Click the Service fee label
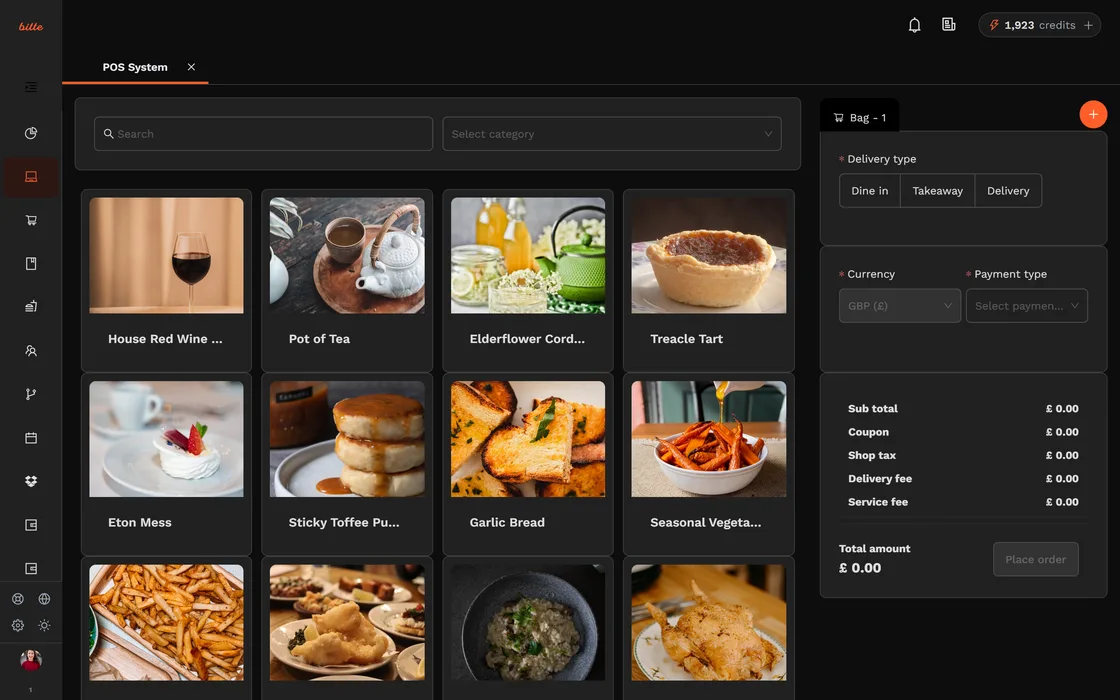 877,502
